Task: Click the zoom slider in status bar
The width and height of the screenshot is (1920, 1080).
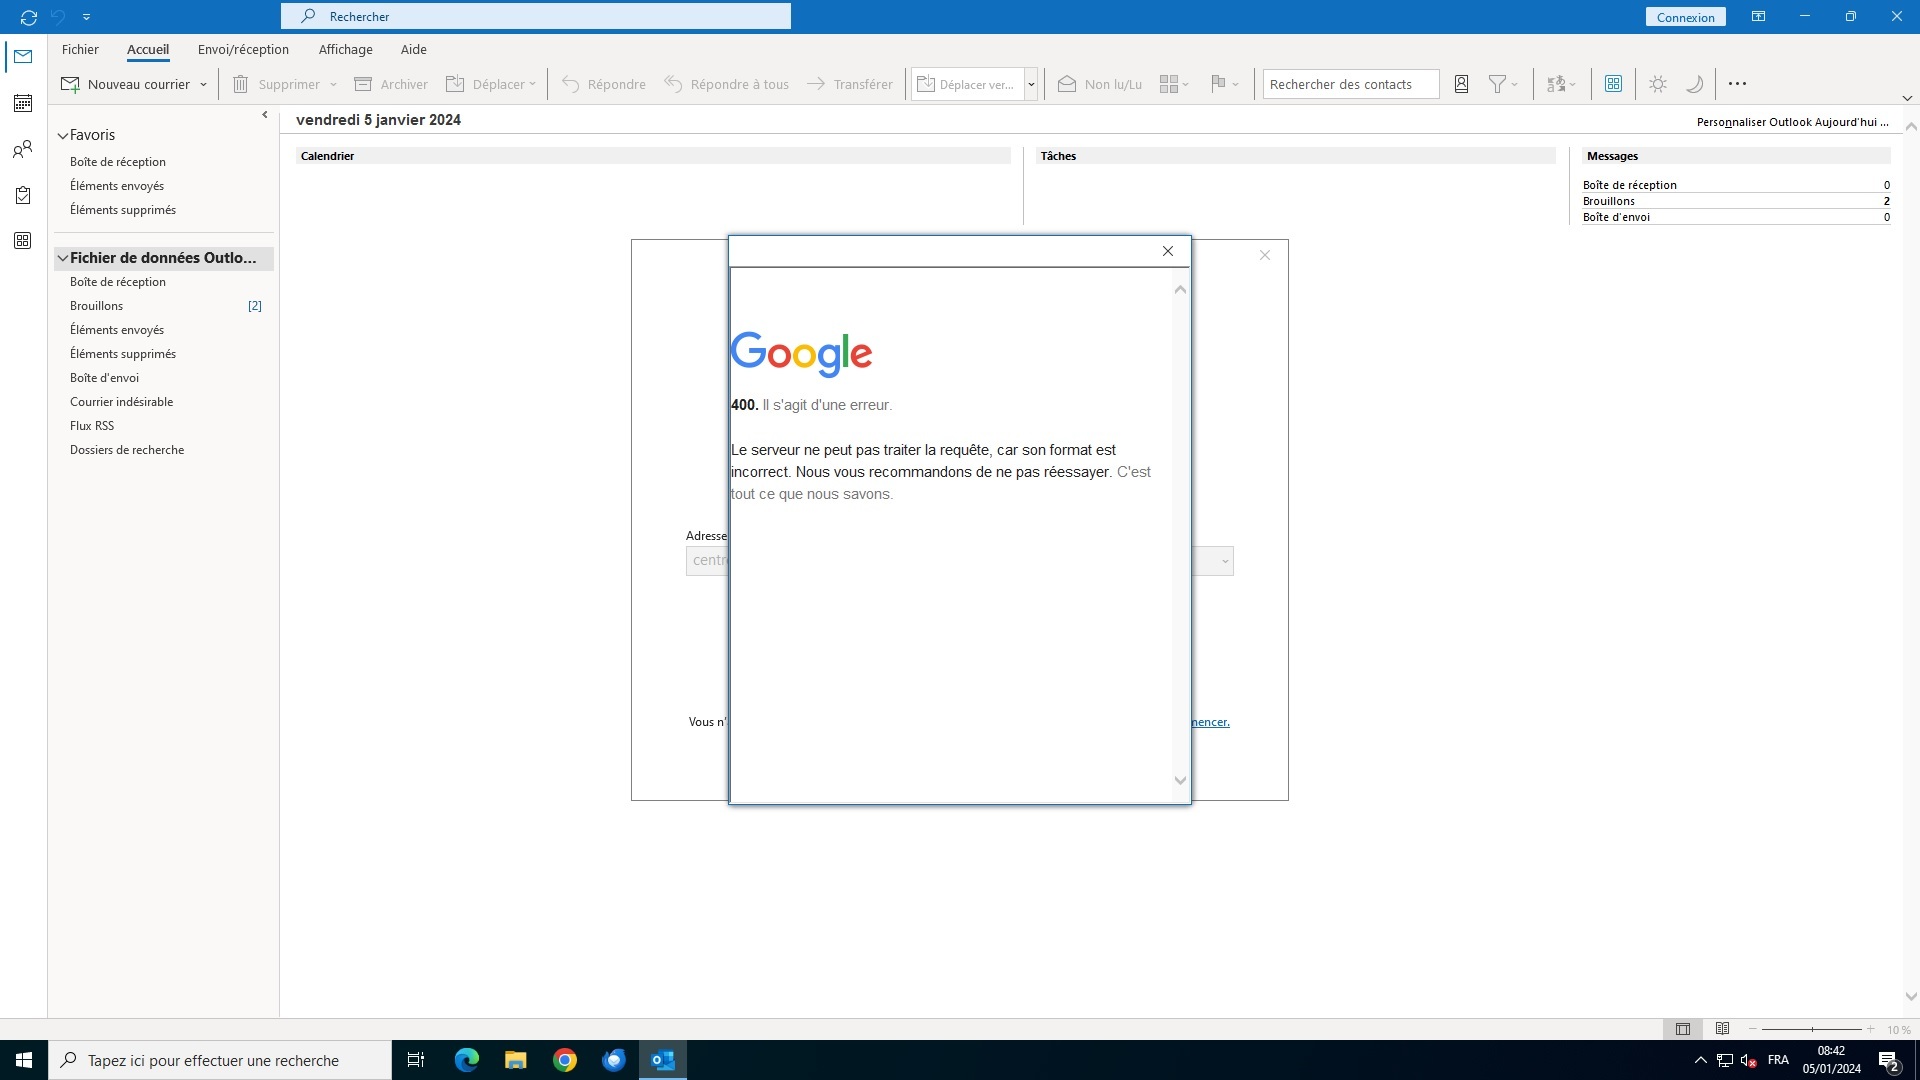Action: (1811, 1029)
